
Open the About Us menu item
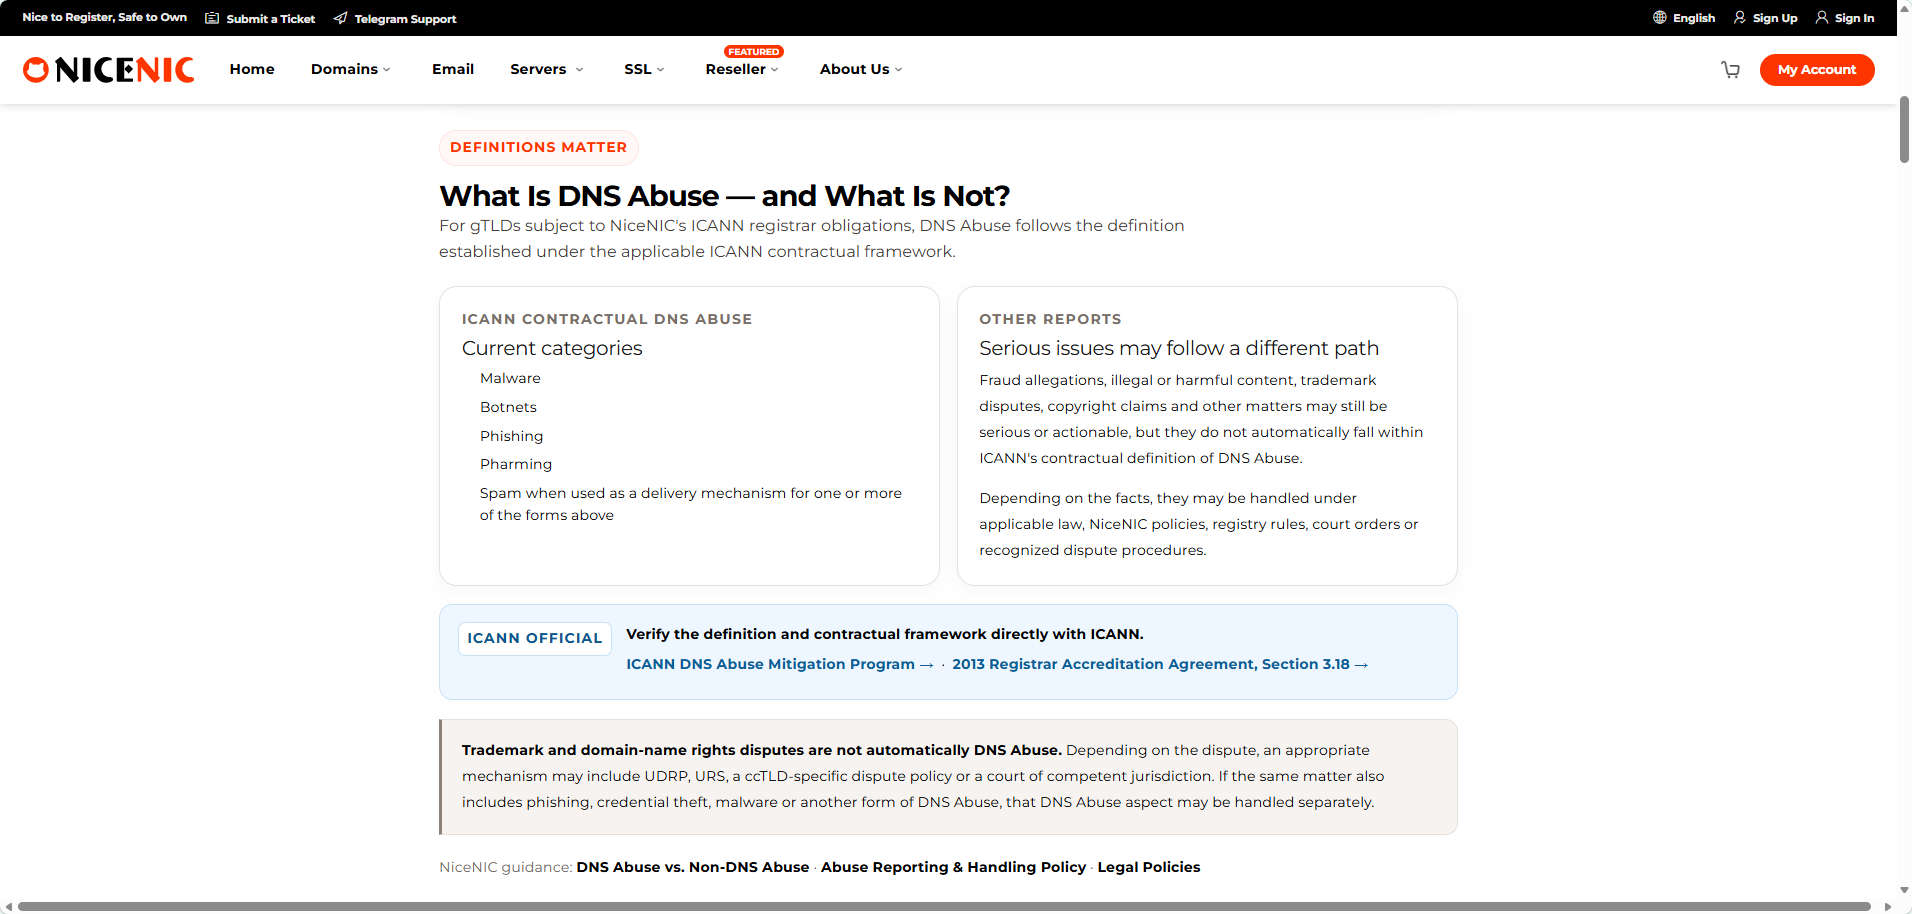854,69
